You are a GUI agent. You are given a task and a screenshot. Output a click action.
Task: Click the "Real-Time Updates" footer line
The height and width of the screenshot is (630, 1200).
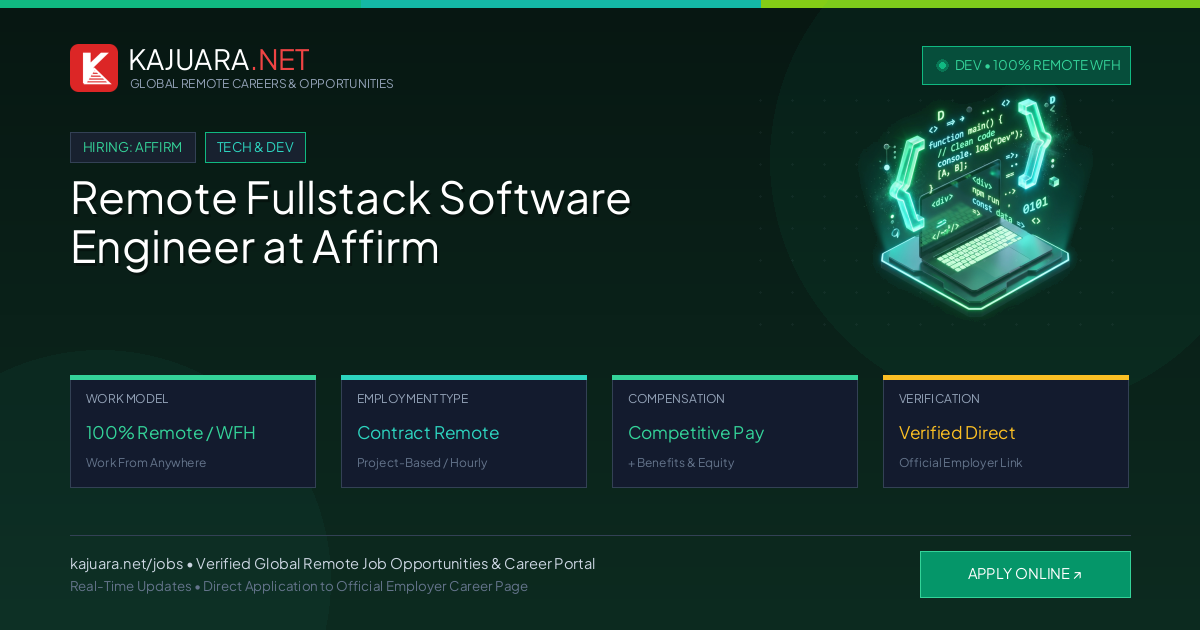click(299, 586)
